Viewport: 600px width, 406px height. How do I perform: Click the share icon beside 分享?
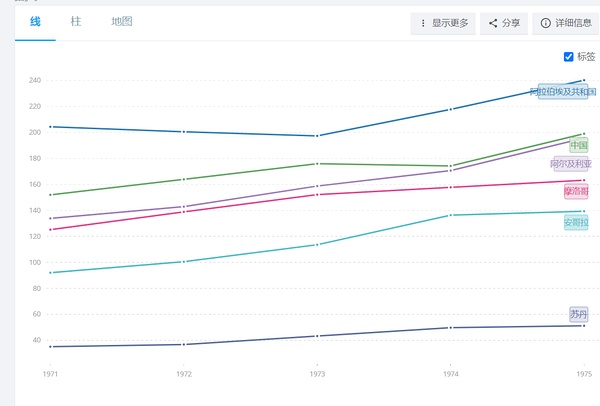coord(493,23)
